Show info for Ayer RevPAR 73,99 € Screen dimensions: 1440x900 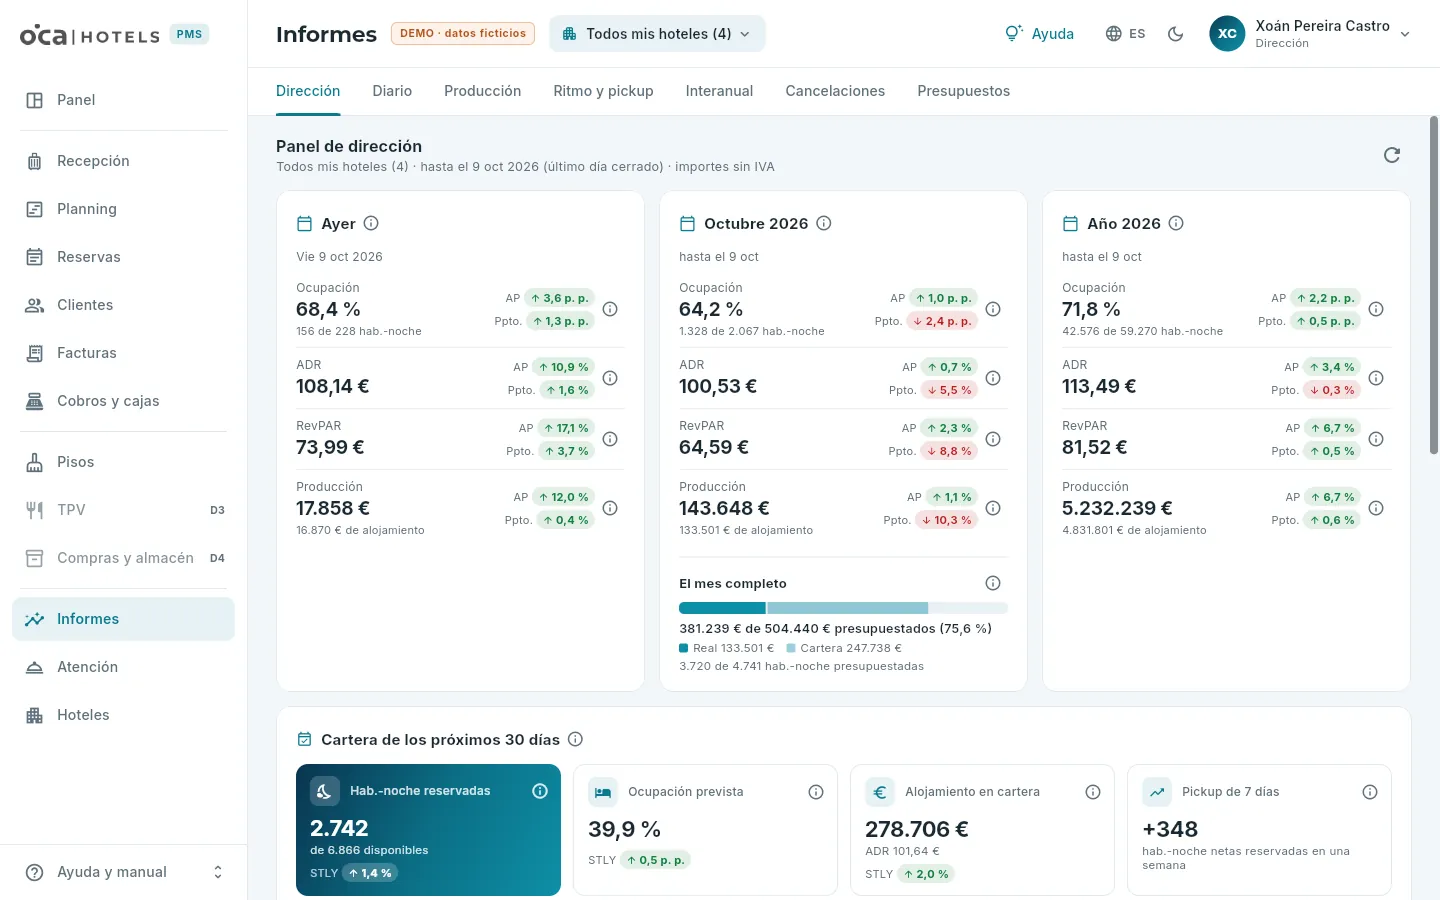(610, 439)
